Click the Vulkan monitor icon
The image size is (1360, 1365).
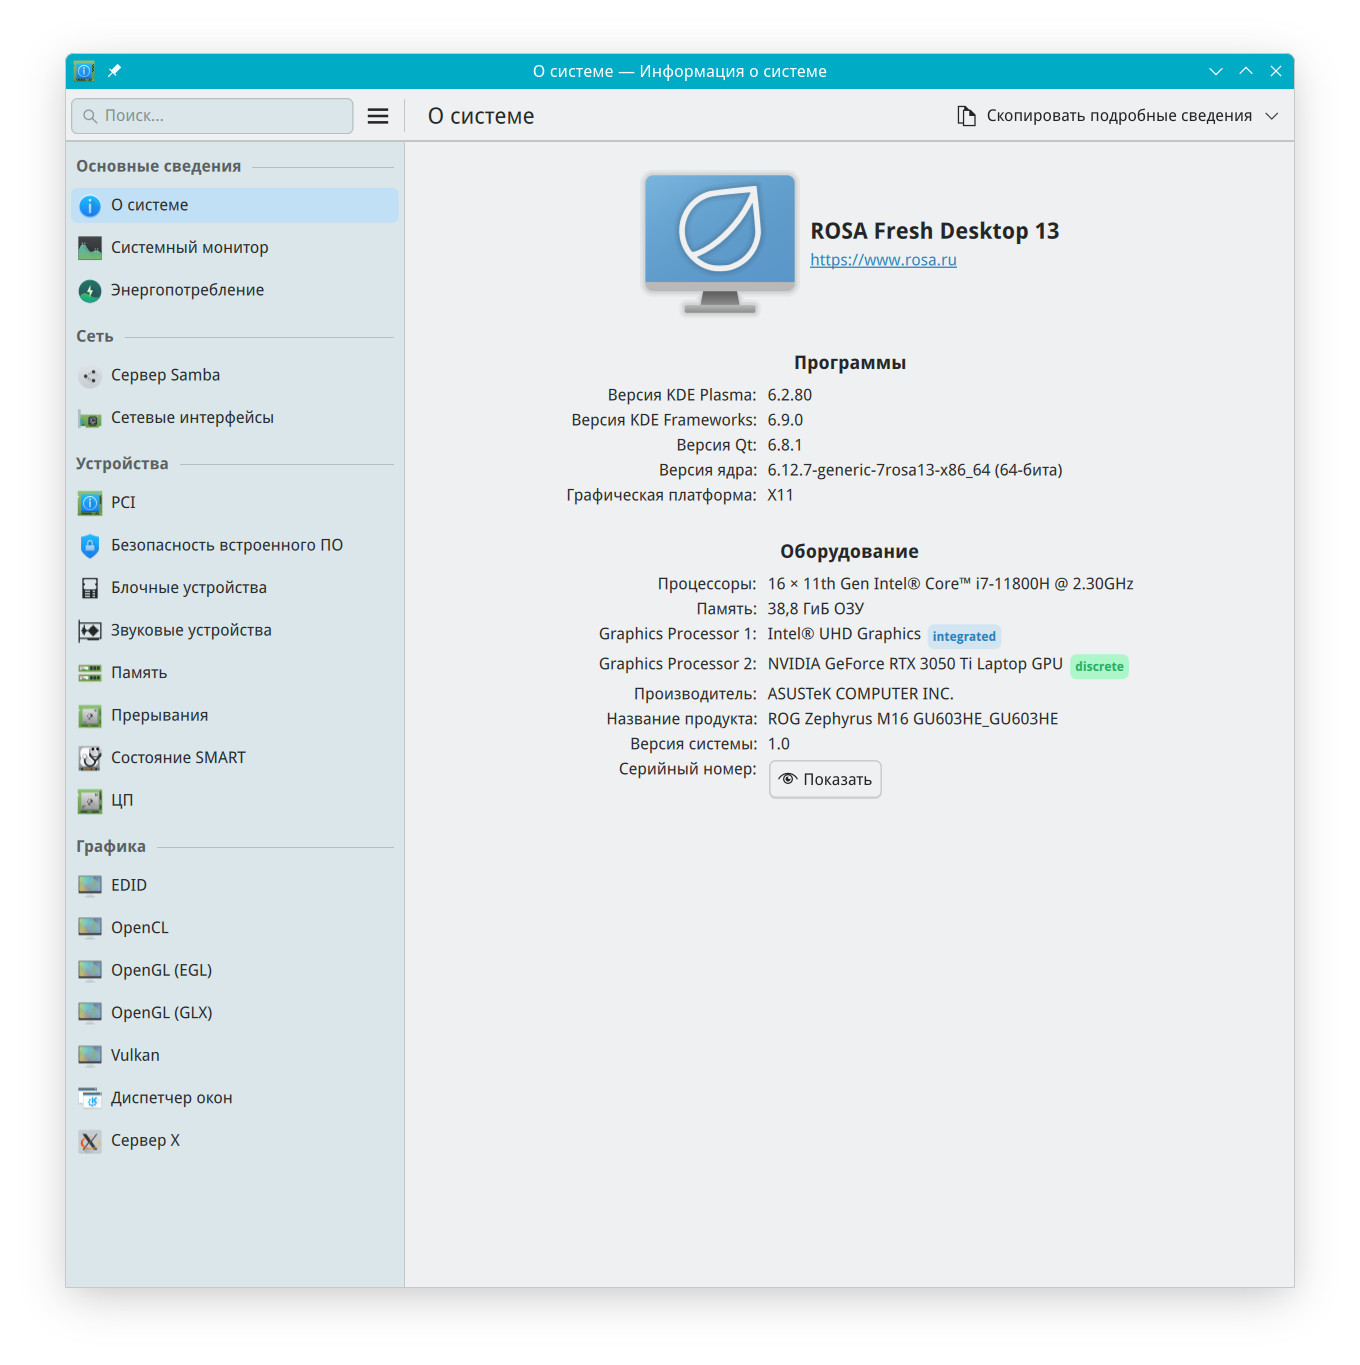[90, 1056]
